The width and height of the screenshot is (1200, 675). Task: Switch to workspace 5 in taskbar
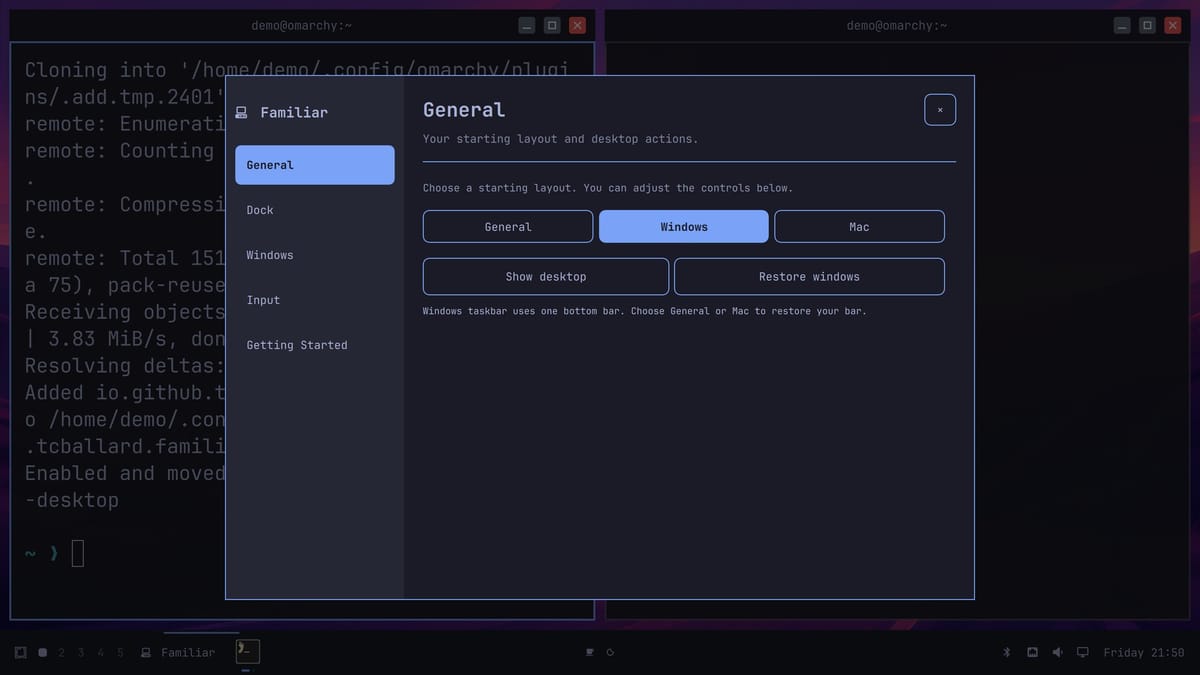[x=120, y=653]
